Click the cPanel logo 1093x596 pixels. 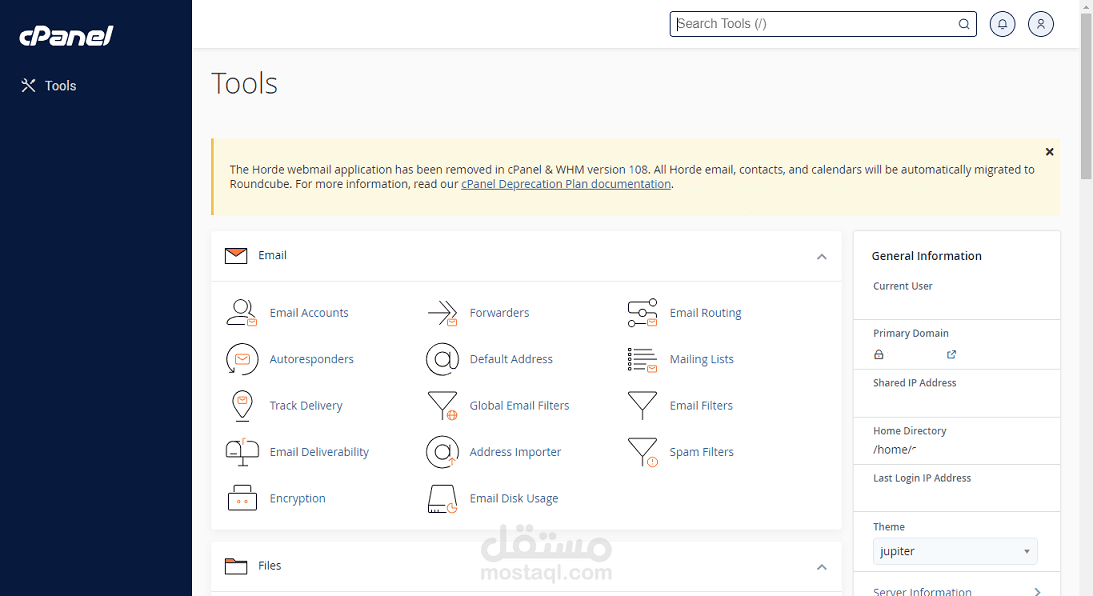point(66,36)
